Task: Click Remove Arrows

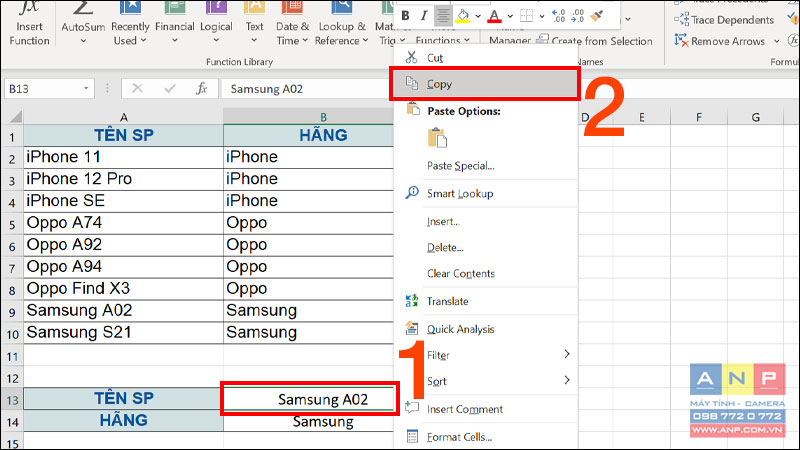Action: (719, 41)
